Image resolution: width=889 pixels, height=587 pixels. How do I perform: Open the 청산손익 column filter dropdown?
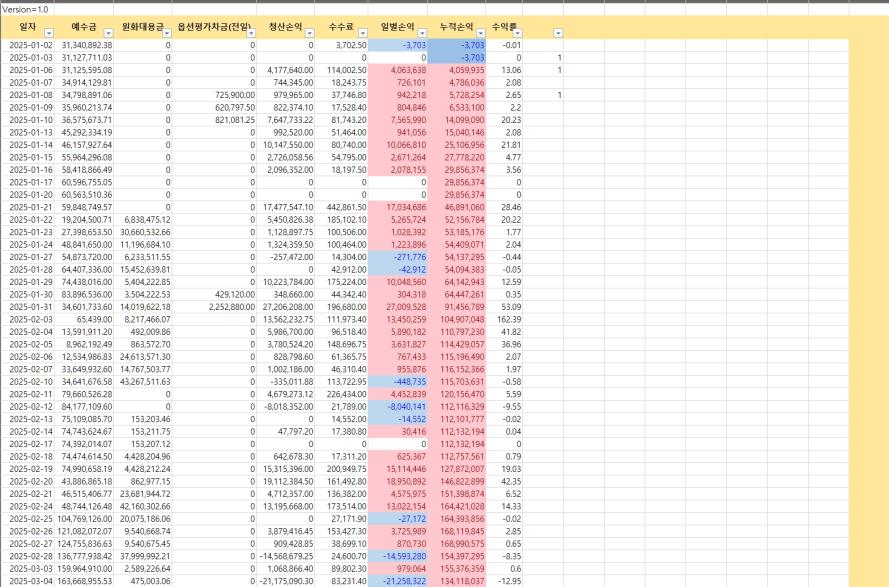coord(309,33)
